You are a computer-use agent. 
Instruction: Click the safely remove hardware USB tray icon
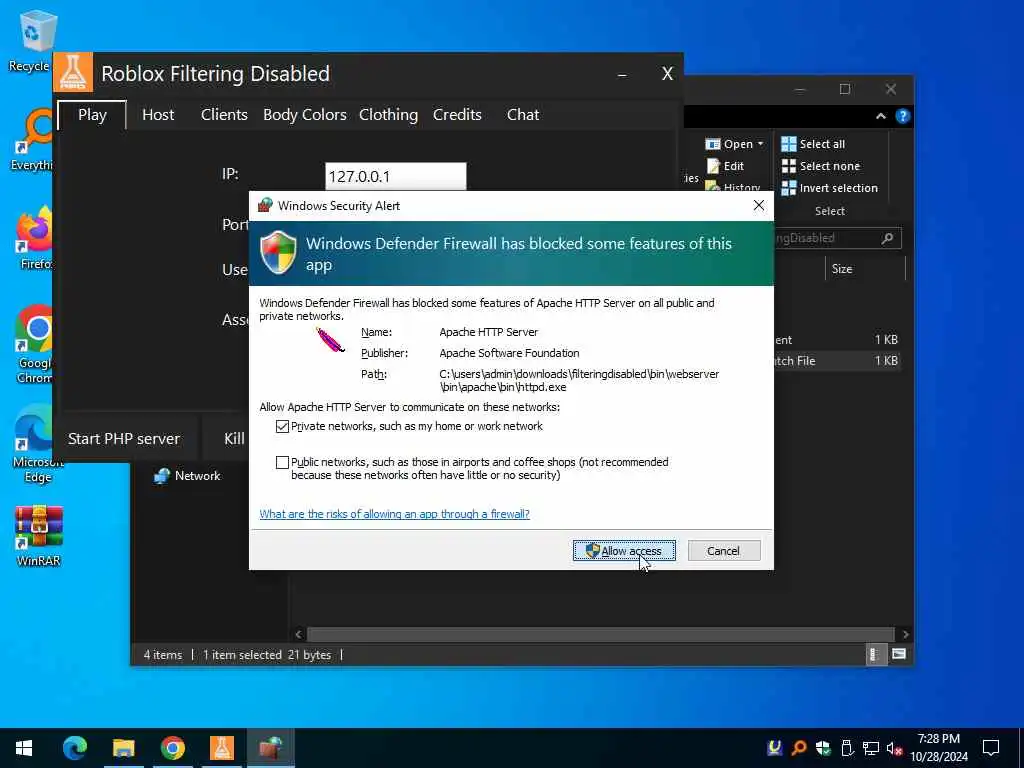tap(846, 748)
